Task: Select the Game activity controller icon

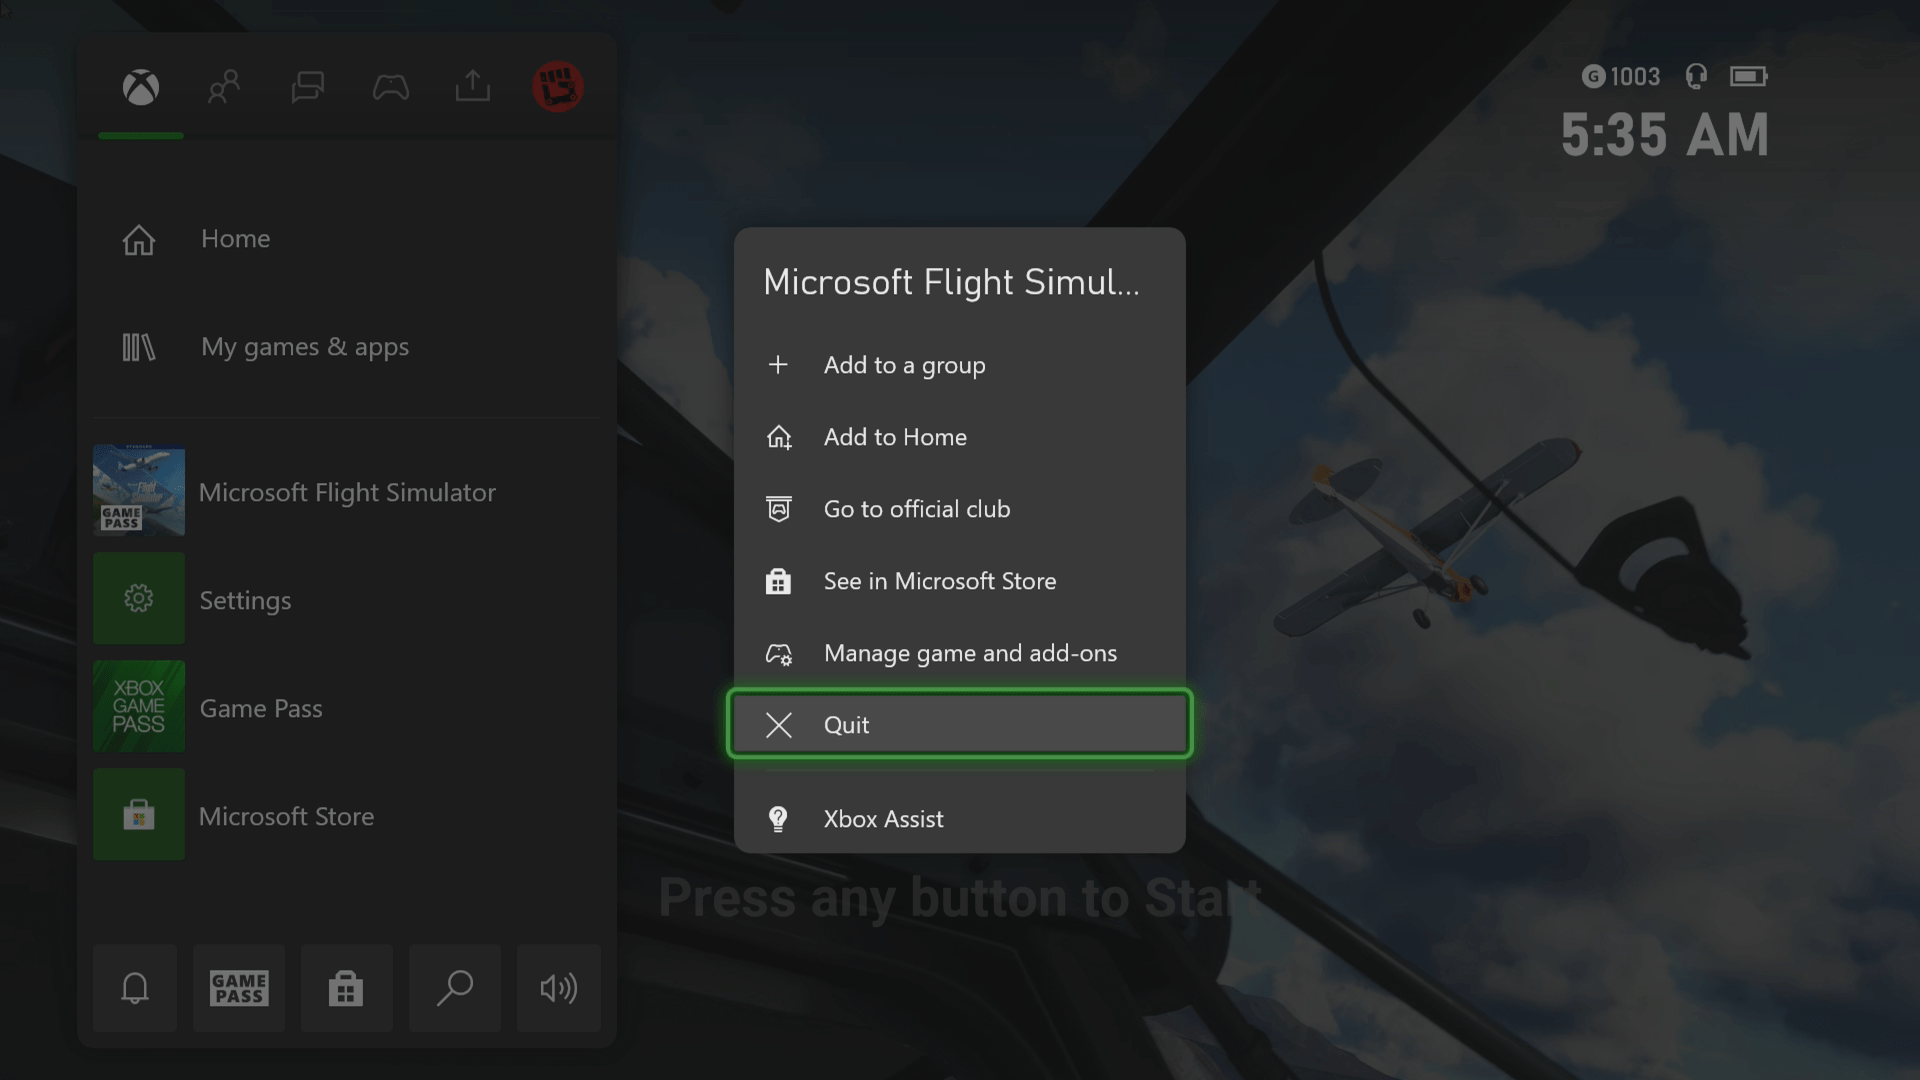Action: (391, 88)
